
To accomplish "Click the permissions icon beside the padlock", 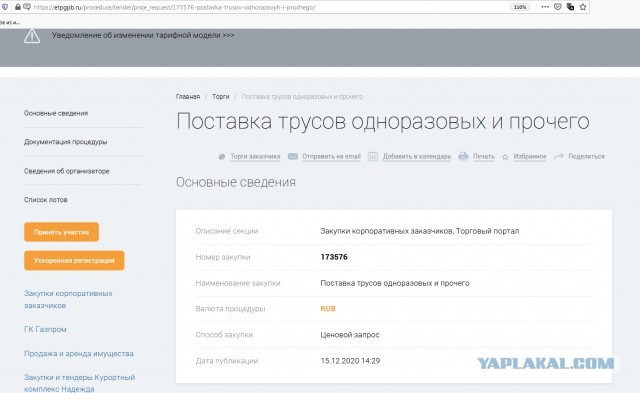I will pyautogui.click(x=27, y=7).
